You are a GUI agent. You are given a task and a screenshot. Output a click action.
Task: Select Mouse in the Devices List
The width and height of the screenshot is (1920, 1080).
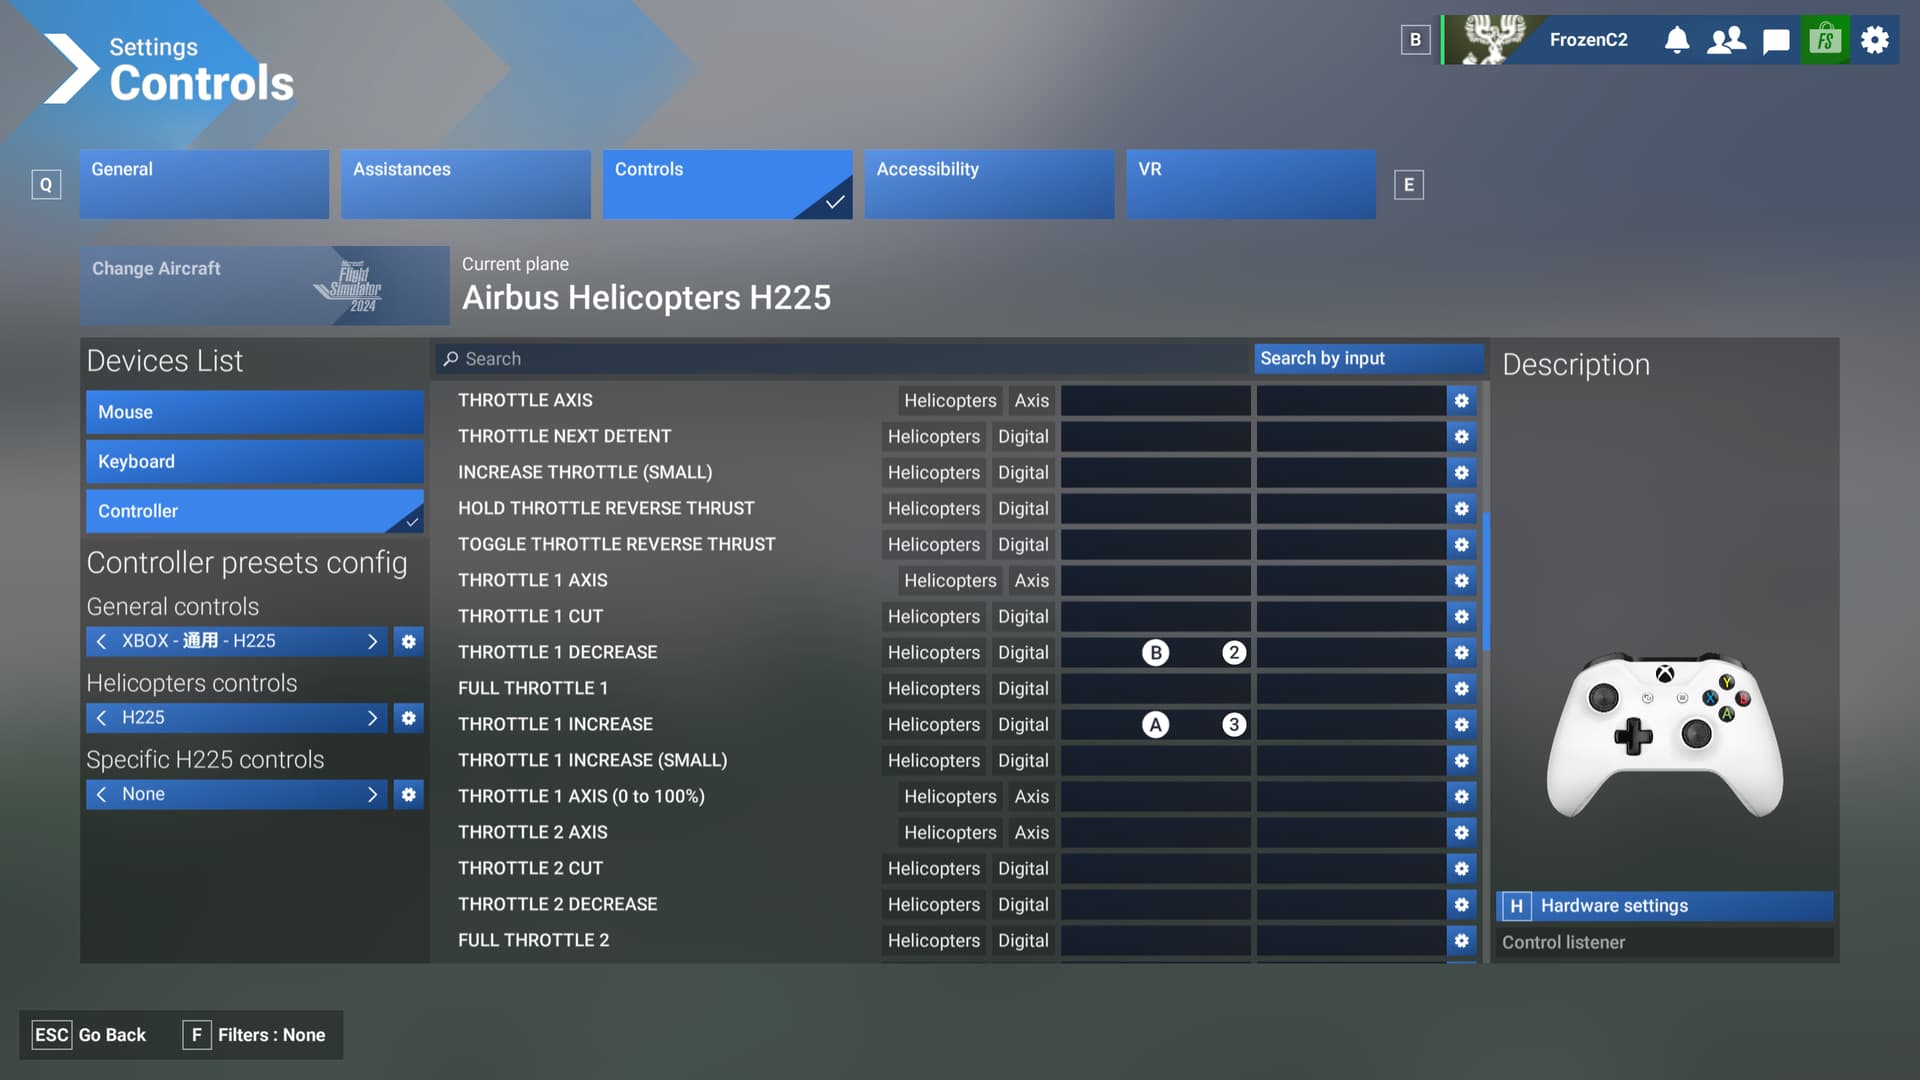(x=254, y=411)
